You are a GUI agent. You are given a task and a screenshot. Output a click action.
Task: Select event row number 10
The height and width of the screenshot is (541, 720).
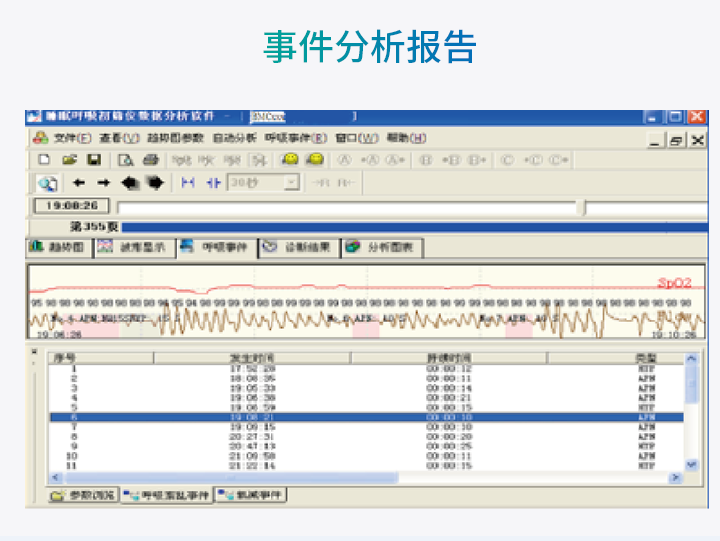(x=366, y=456)
